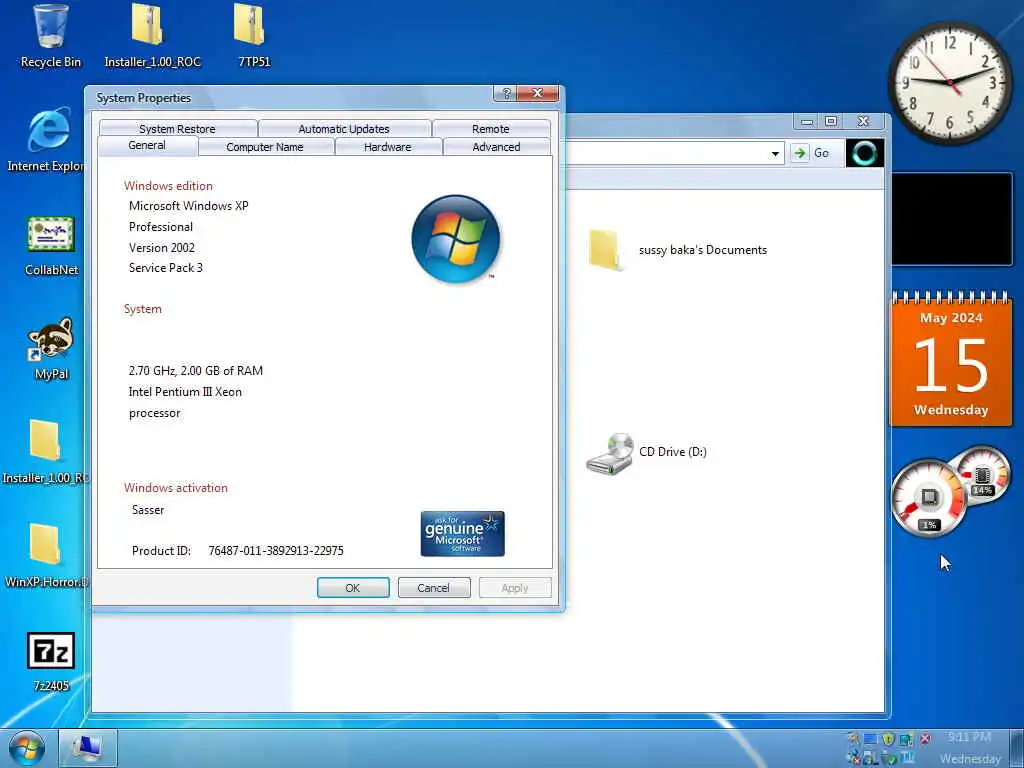Click the My Computer taskbar button

[x=88, y=749]
